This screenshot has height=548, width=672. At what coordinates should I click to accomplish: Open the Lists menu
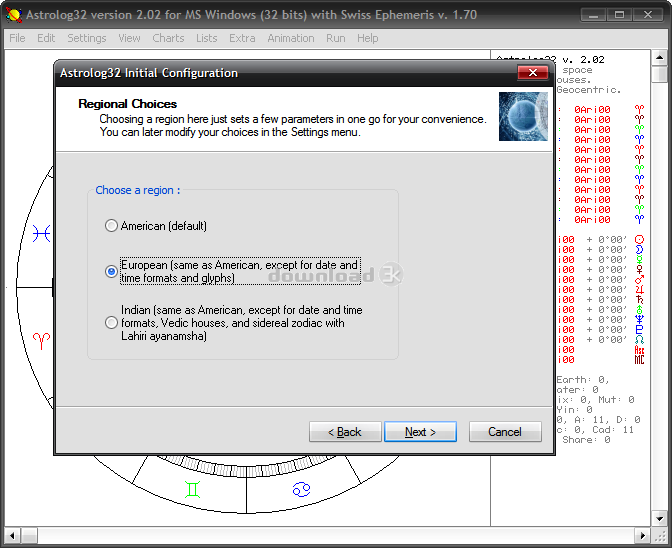(207, 38)
